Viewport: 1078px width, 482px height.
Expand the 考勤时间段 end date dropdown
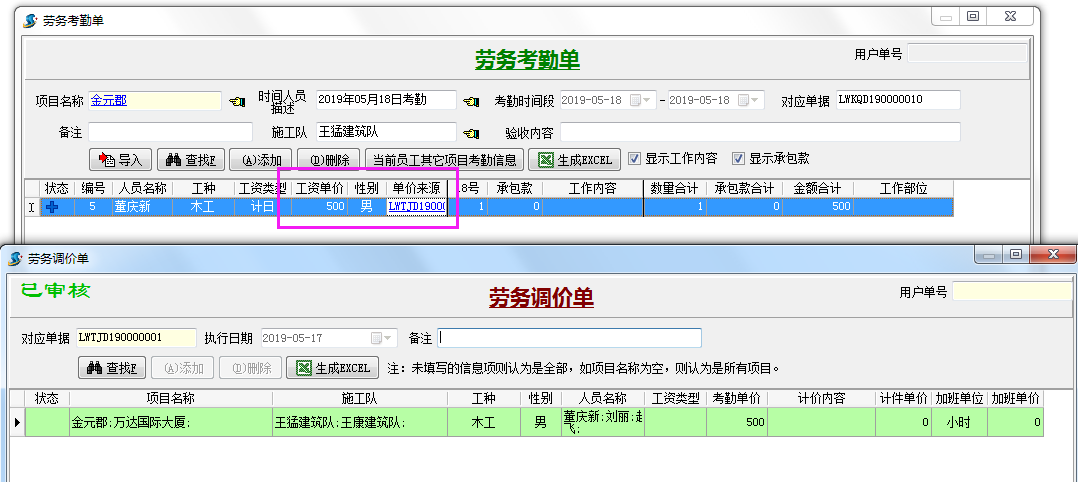(755, 101)
